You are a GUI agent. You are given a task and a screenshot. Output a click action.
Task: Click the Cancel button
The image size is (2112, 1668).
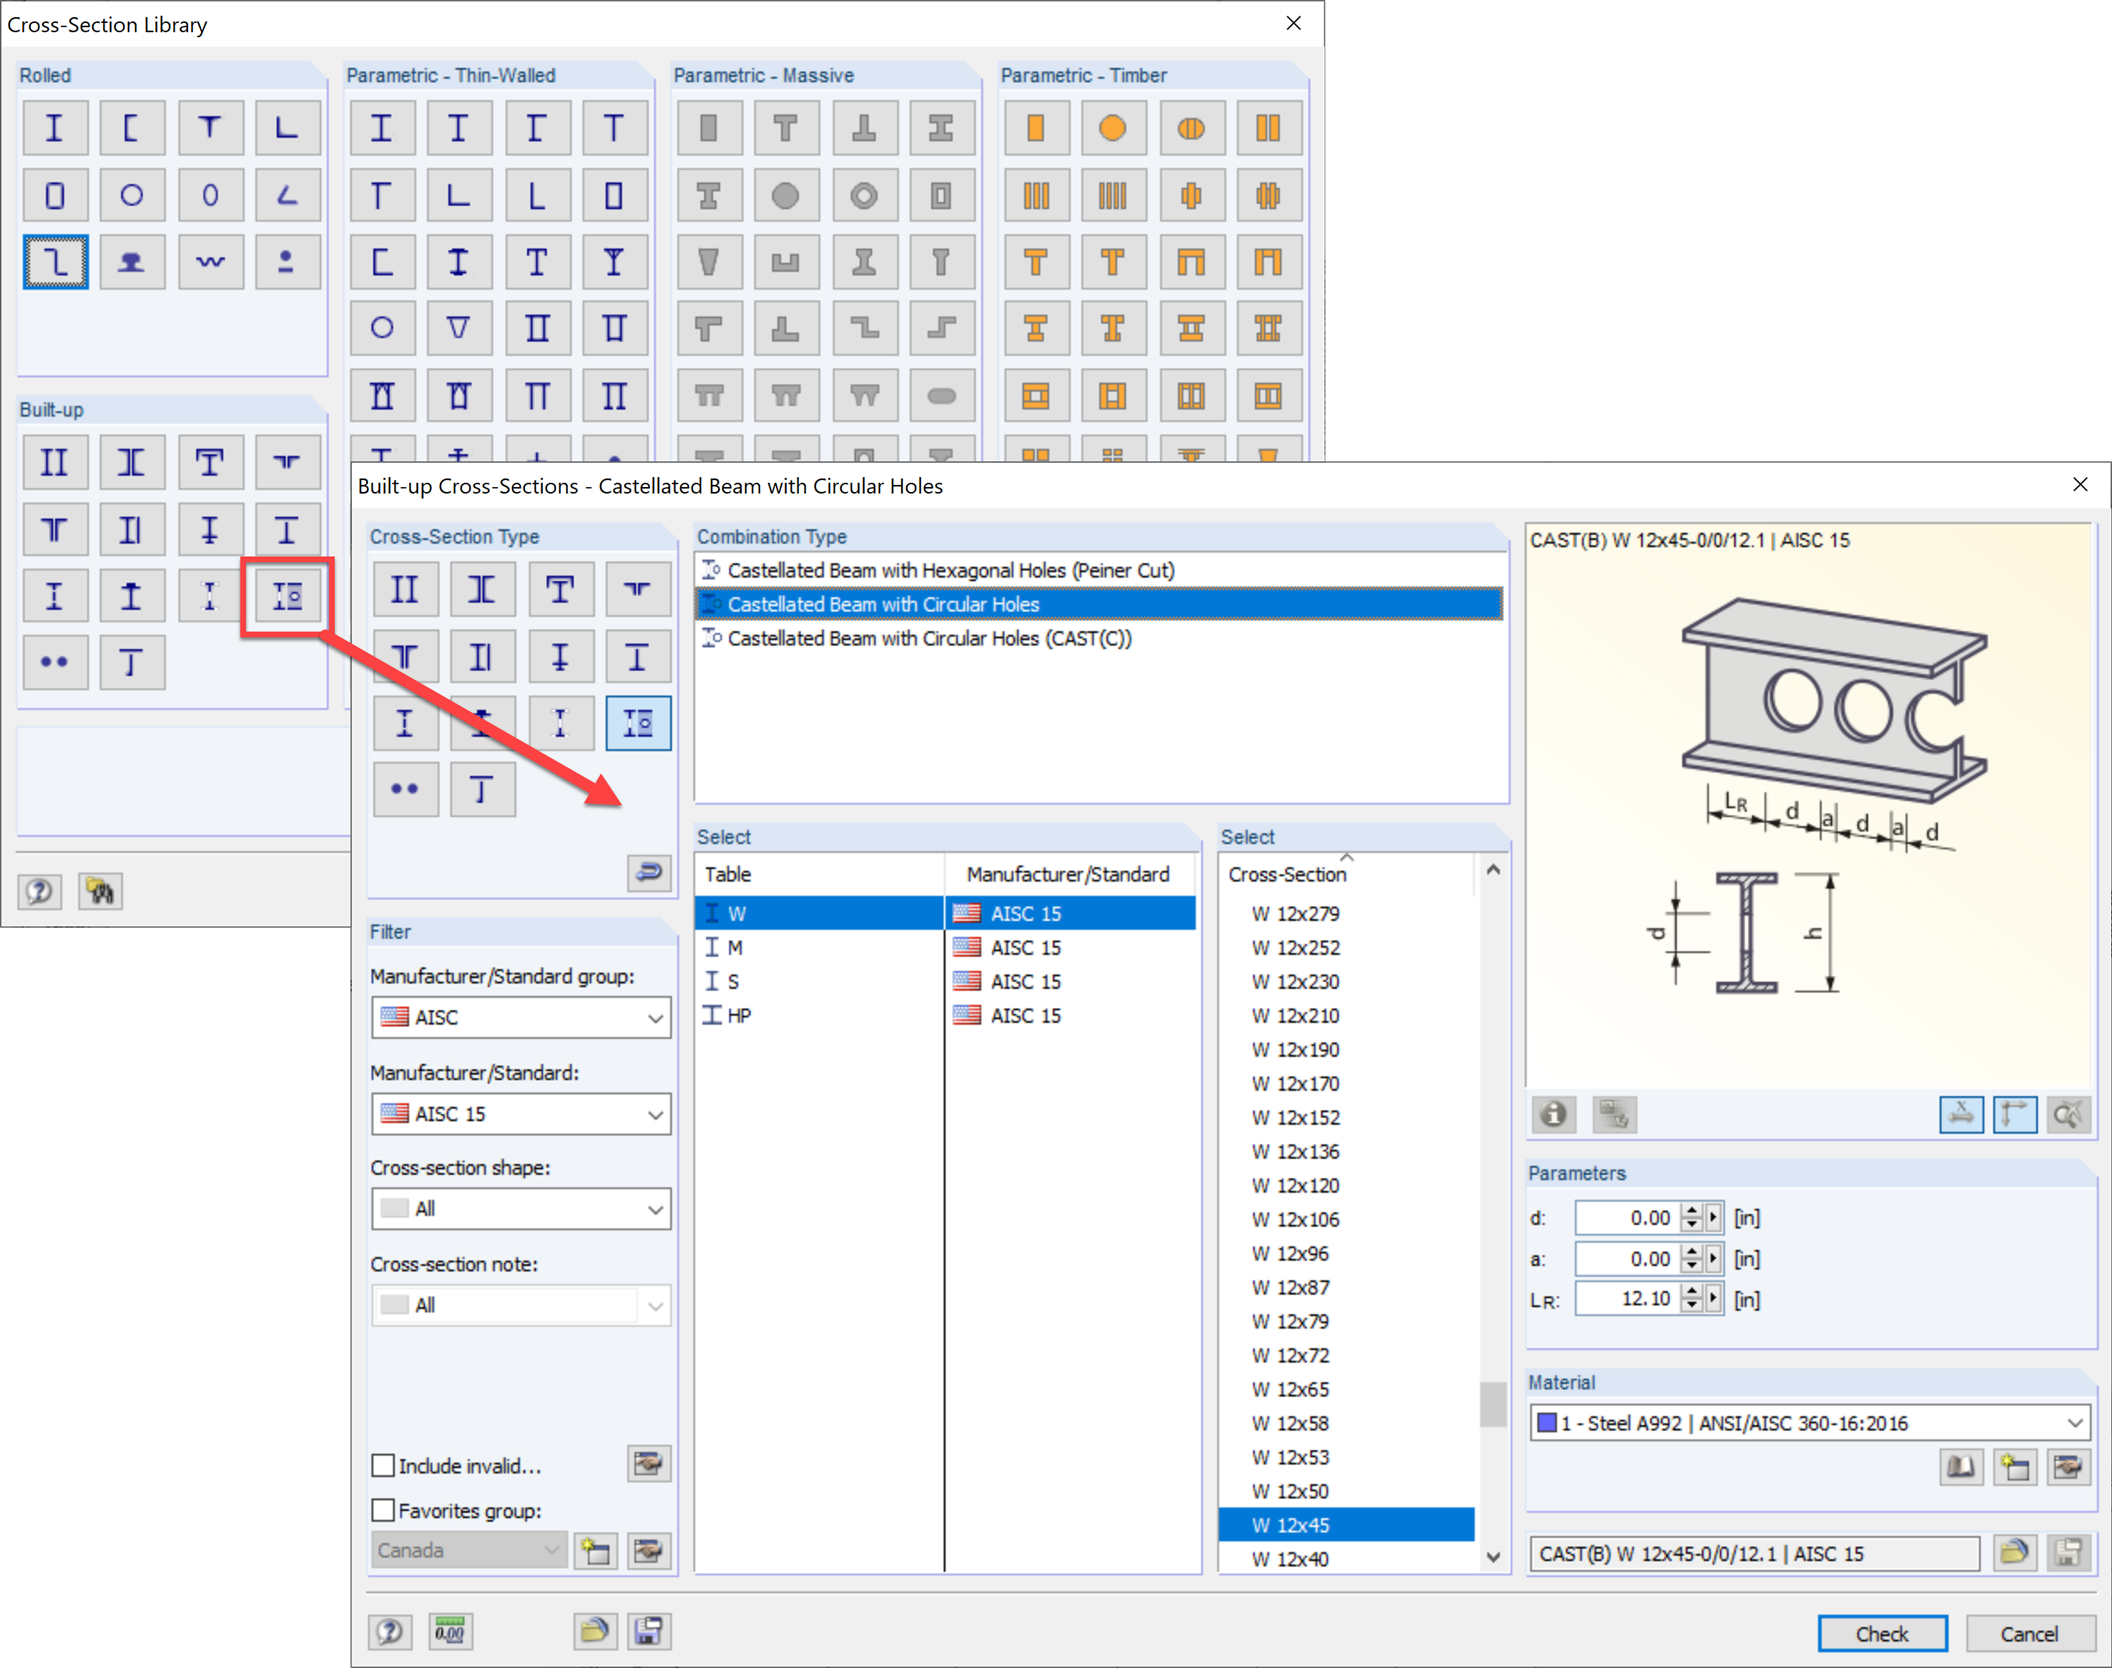click(2029, 1633)
